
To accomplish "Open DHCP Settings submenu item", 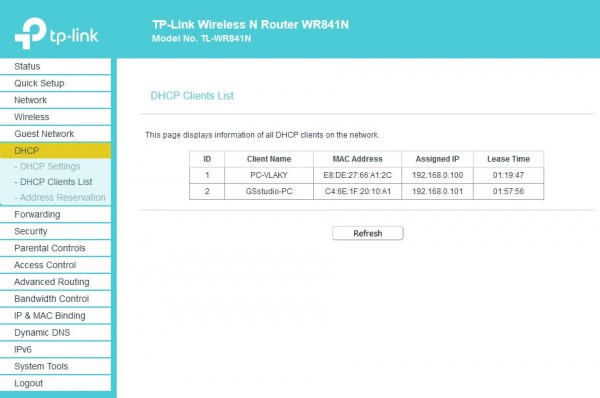I will pos(50,166).
